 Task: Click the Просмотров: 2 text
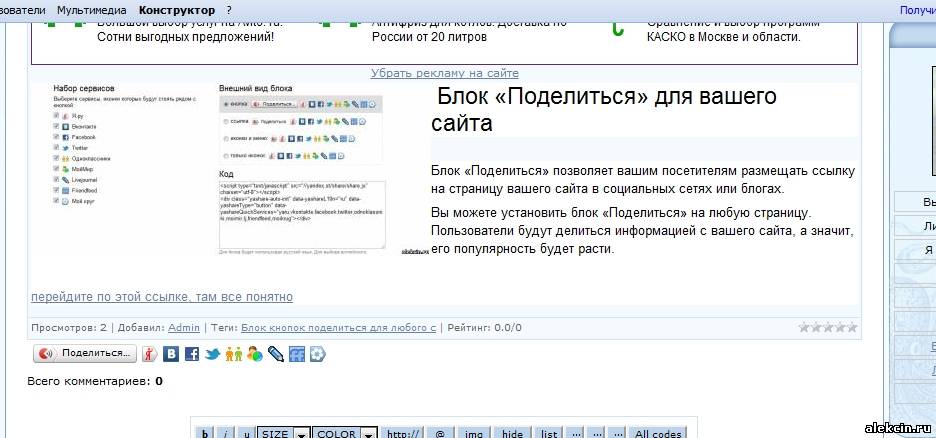(x=69, y=328)
